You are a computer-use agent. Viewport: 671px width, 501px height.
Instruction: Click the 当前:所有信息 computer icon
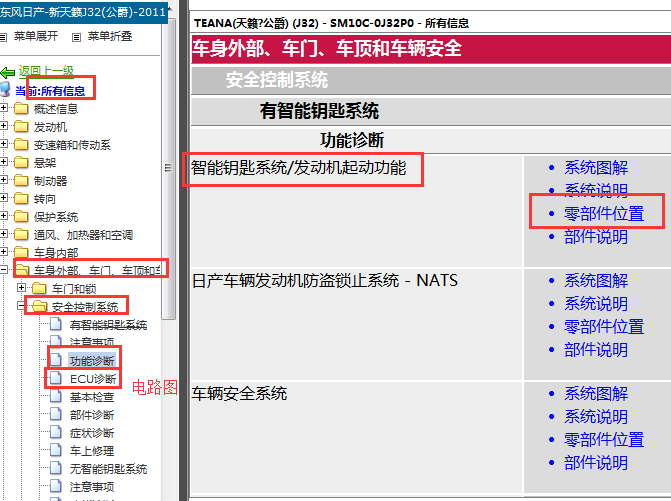5,90
